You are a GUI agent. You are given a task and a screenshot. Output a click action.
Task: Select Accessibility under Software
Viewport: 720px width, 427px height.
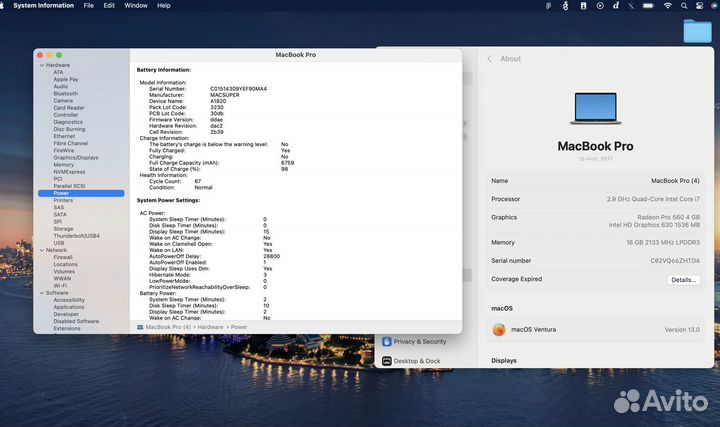[x=69, y=300]
